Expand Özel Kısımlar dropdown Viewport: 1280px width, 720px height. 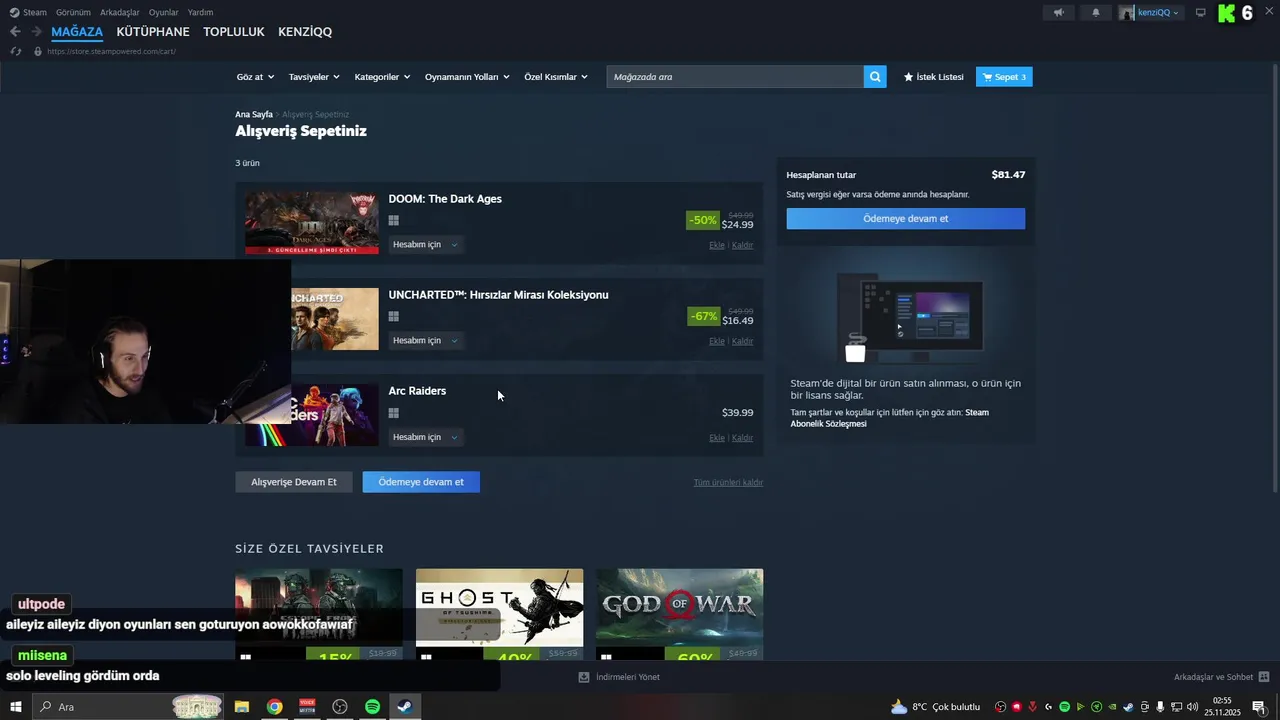click(556, 77)
